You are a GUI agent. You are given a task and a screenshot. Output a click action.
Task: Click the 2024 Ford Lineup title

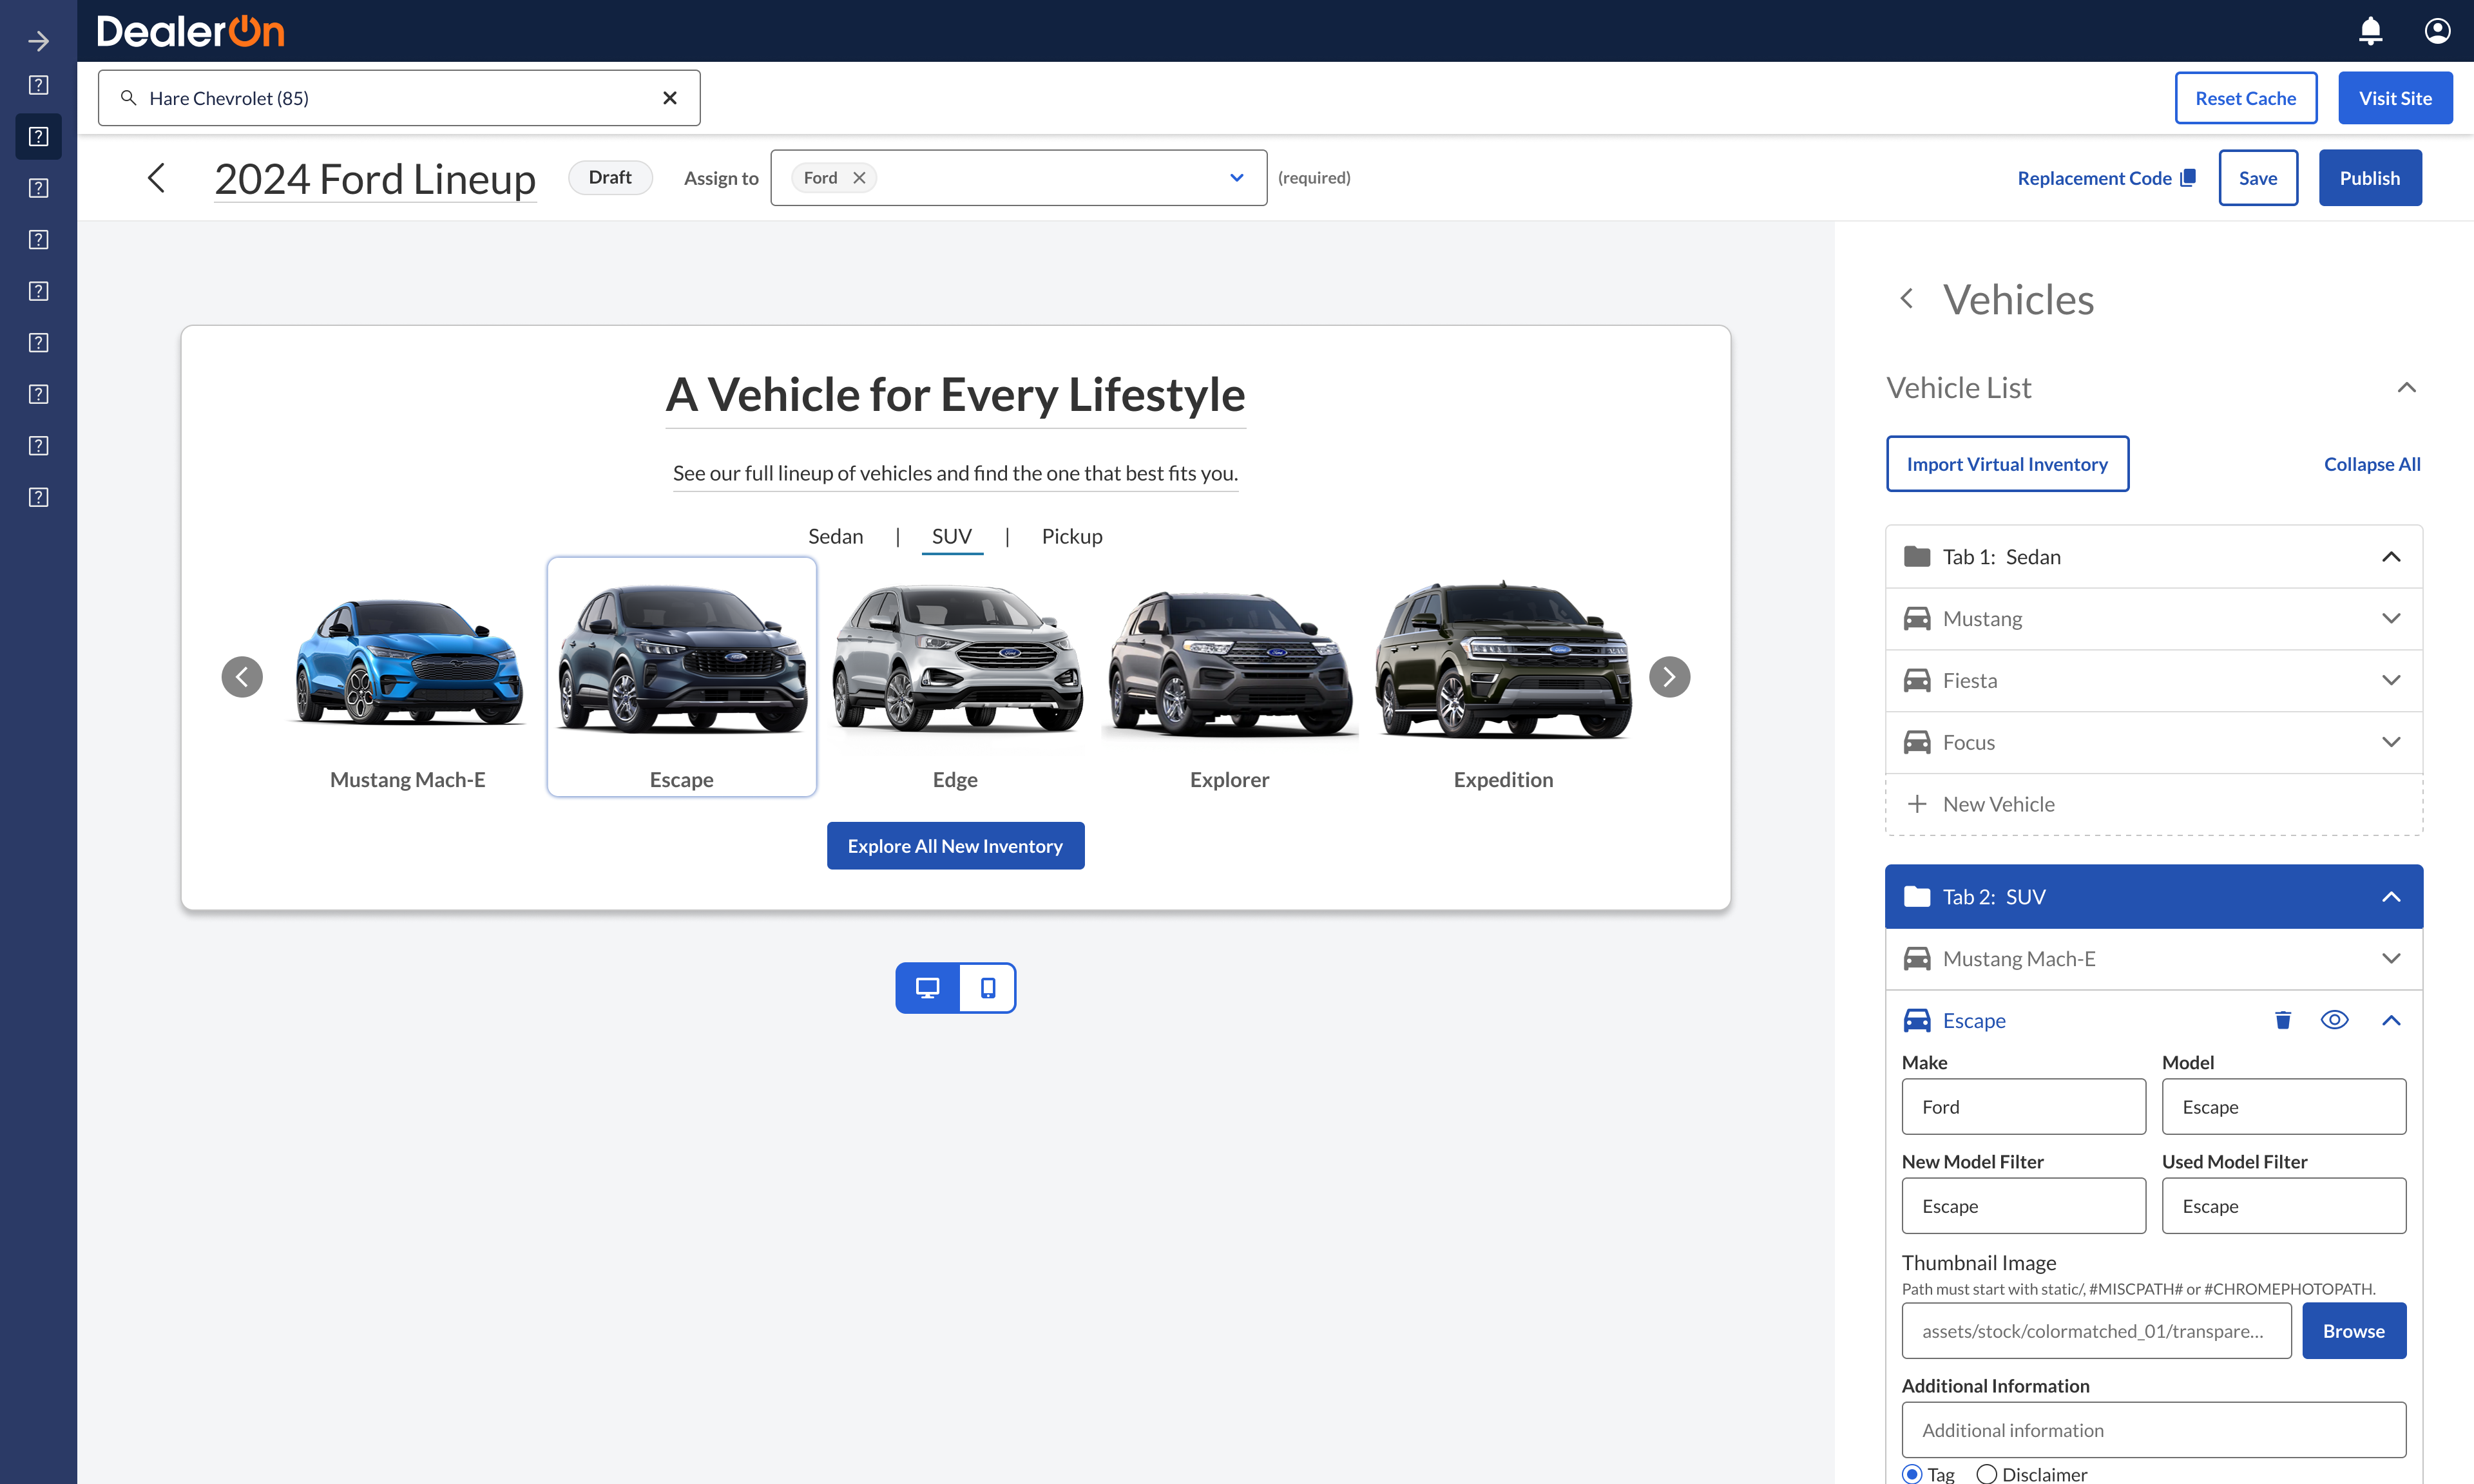tap(375, 179)
